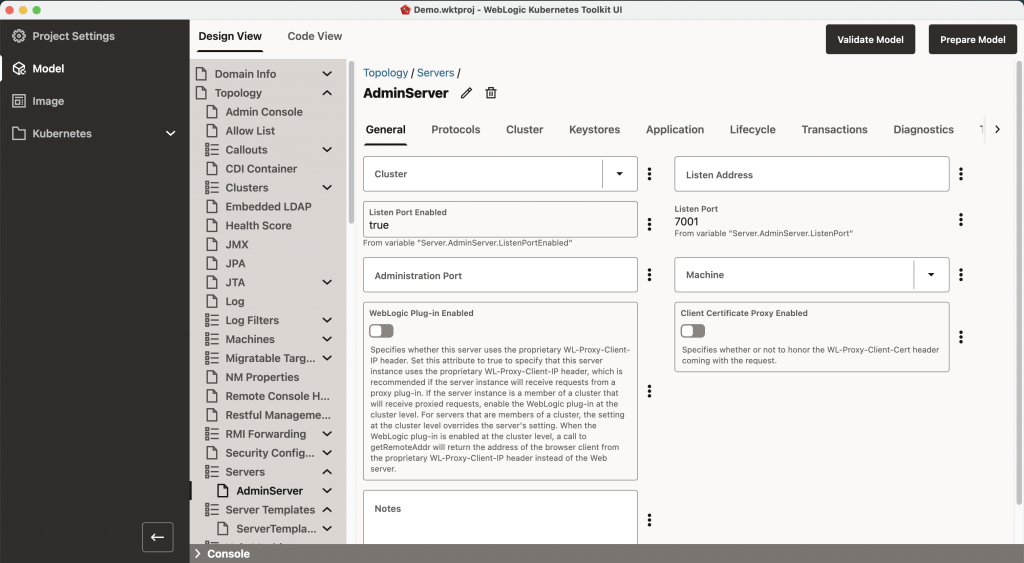The image size is (1024, 563).
Task: Open the options menu for WebLogic Plug-in Enabled
Action: [649, 391]
